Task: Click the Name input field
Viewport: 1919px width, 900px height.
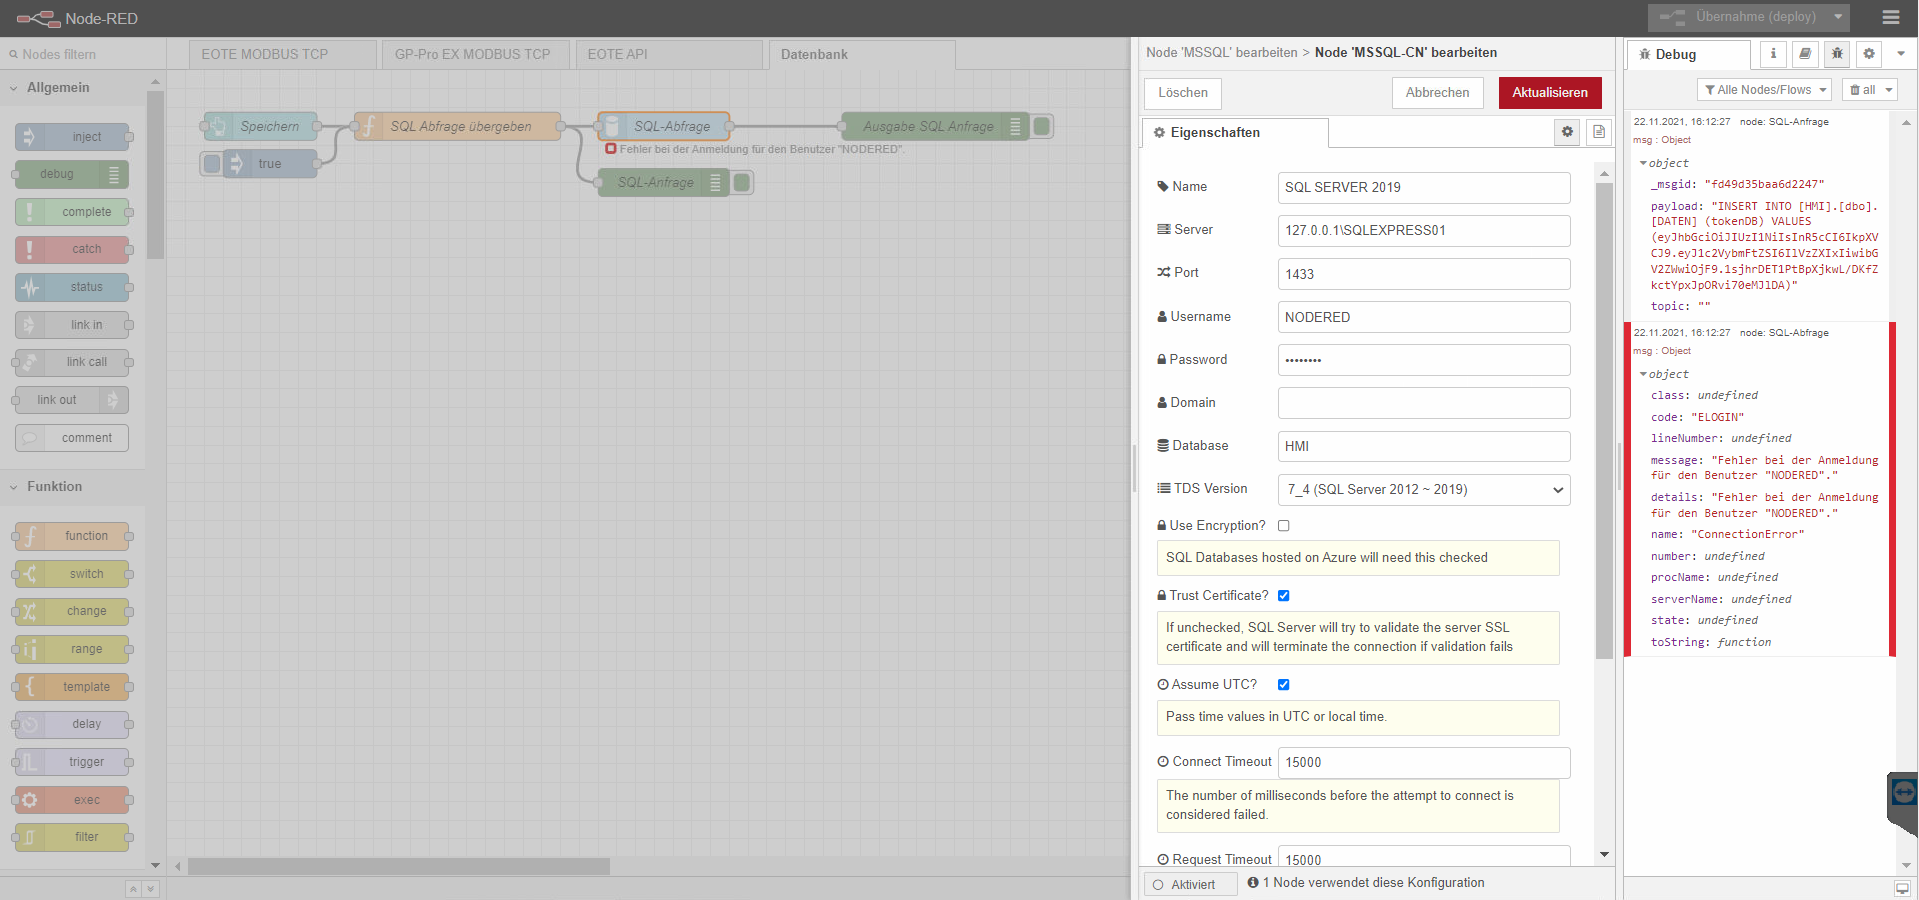Action: [x=1424, y=187]
